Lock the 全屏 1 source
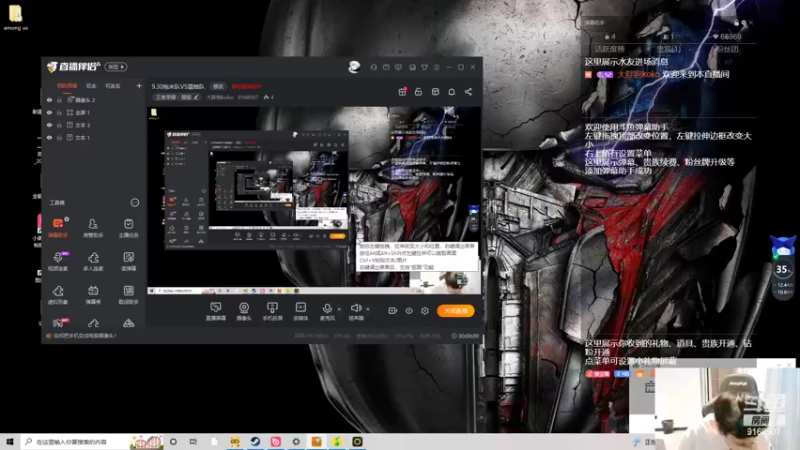The height and width of the screenshot is (450, 800). pyautogui.click(x=59, y=113)
